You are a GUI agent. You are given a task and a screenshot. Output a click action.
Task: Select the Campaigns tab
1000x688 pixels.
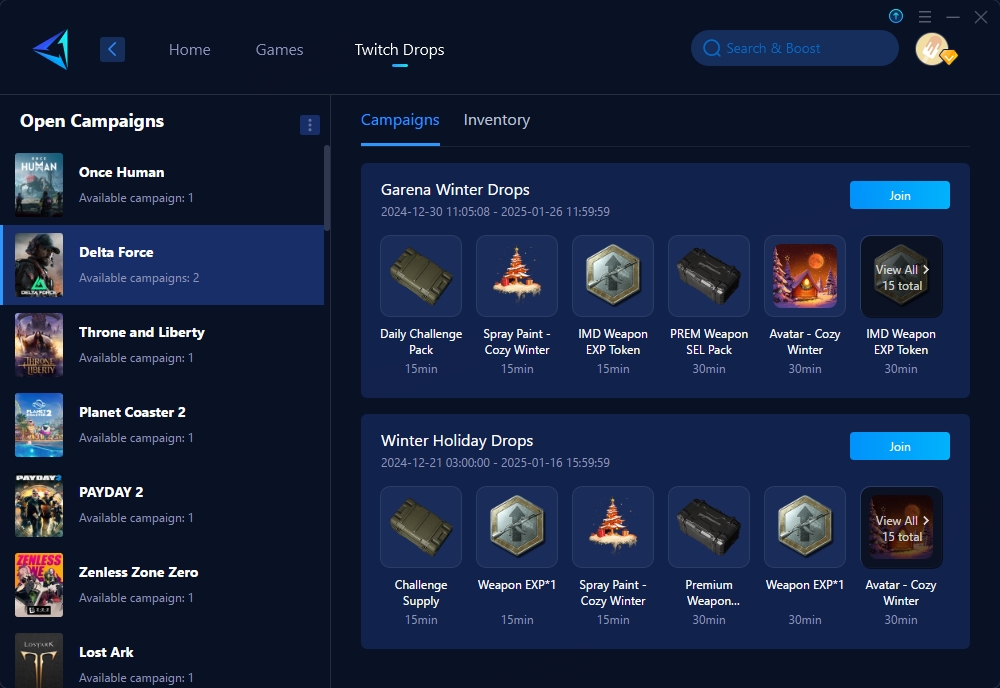point(400,120)
